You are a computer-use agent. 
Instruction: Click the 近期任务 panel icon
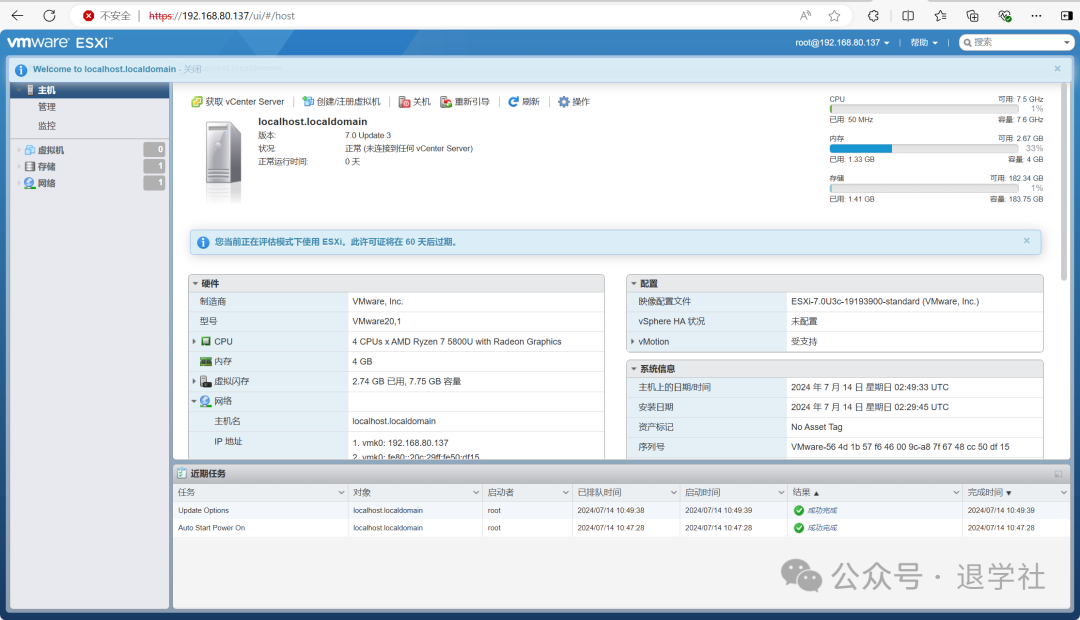click(182, 473)
